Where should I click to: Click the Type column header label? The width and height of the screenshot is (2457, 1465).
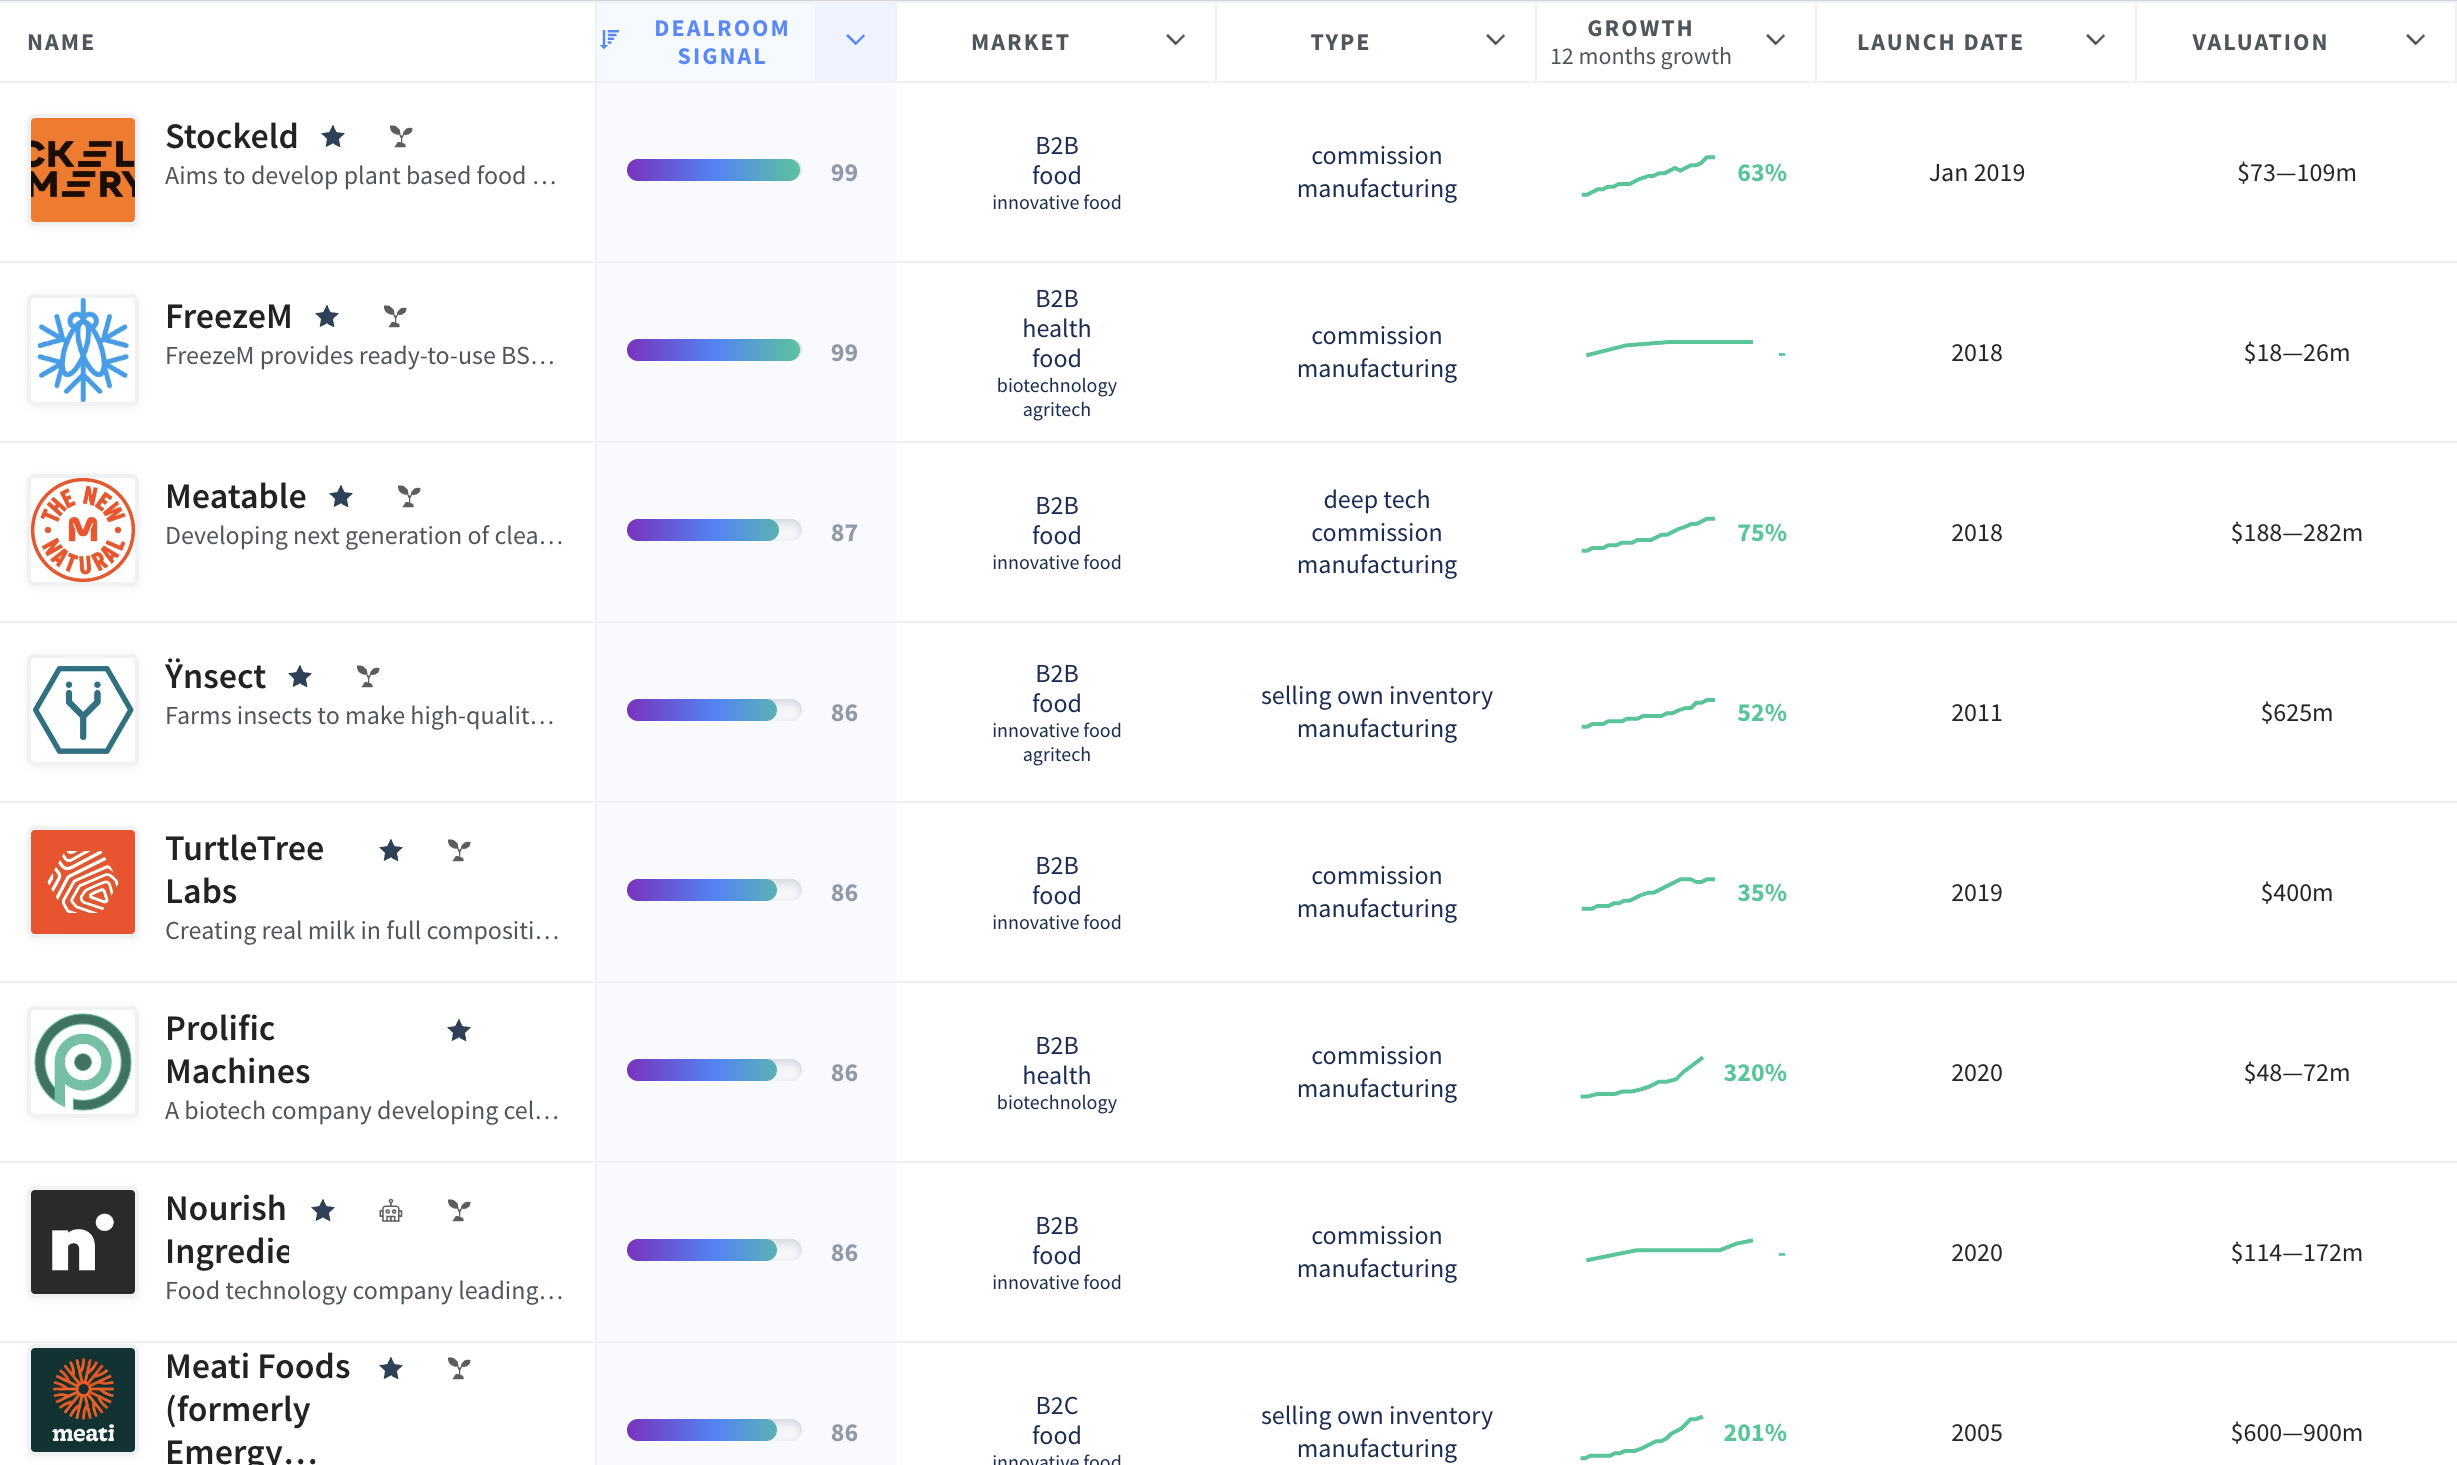point(1340,42)
